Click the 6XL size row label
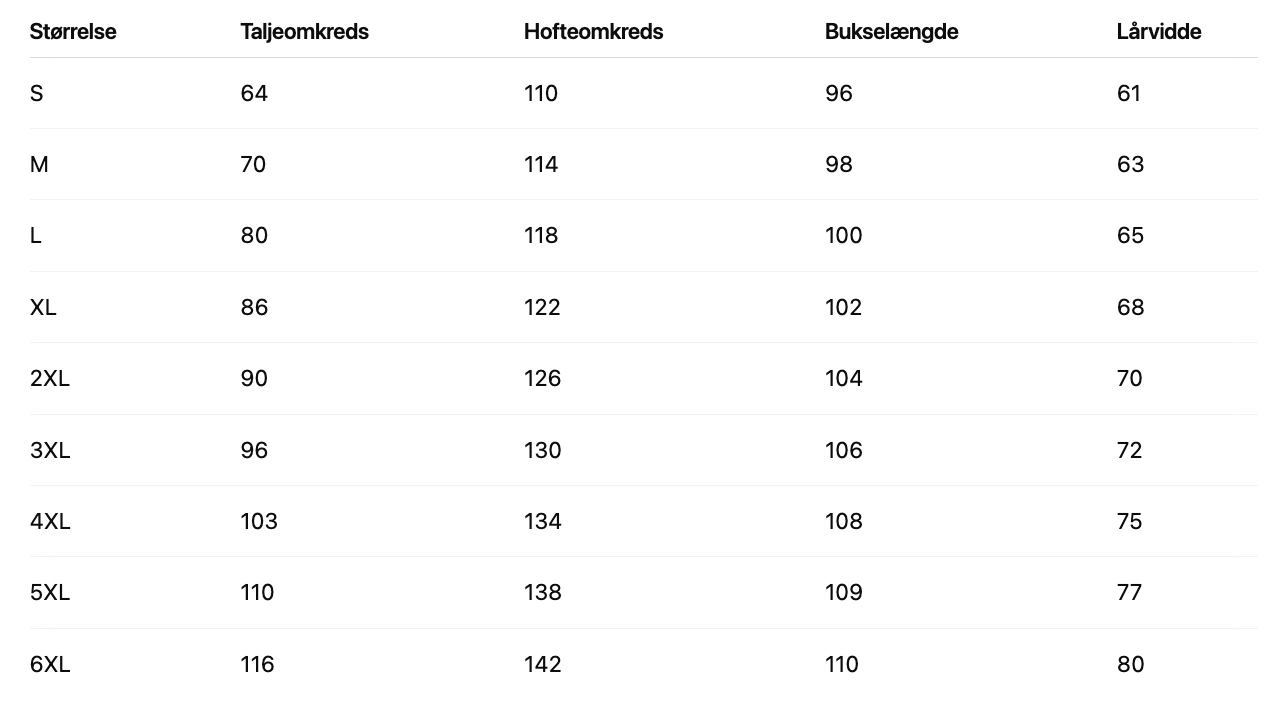This screenshot has width=1270, height=714. point(50,665)
